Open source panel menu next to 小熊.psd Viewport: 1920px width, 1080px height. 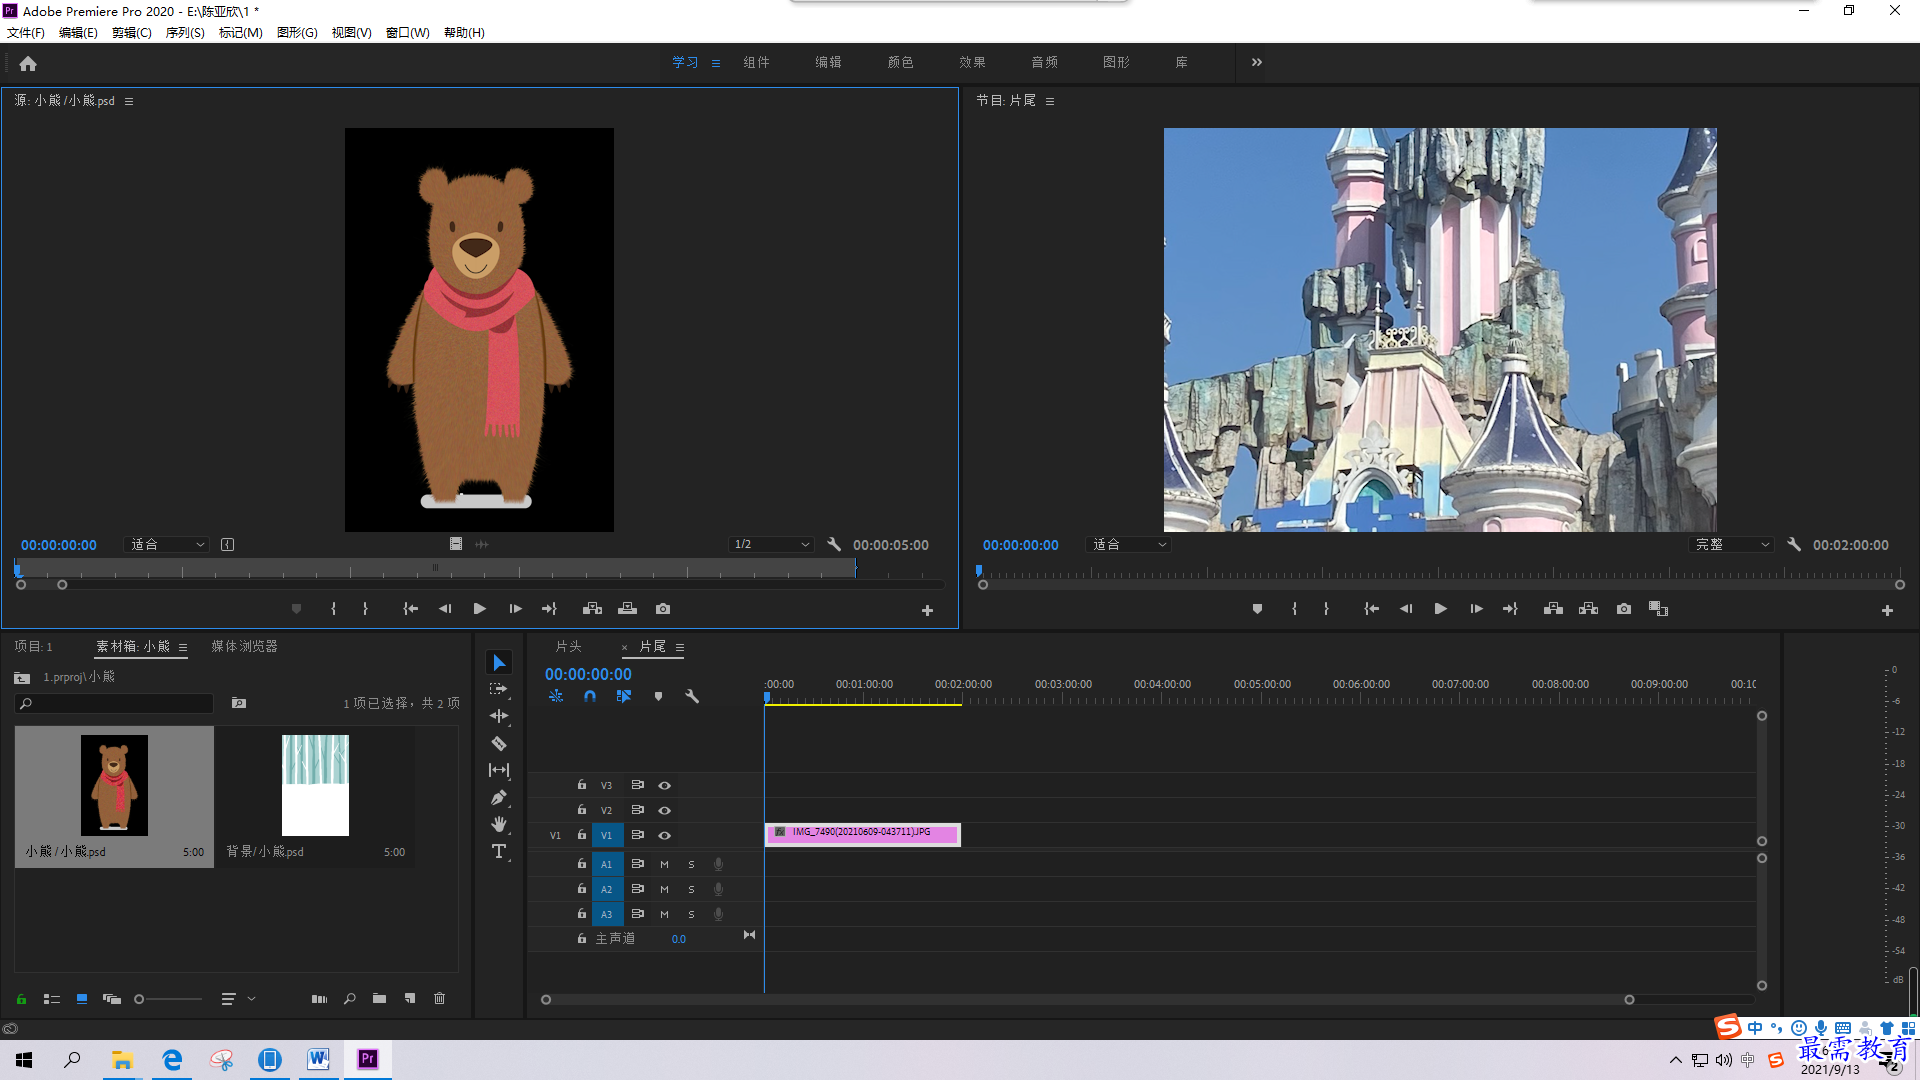pyautogui.click(x=129, y=101)
